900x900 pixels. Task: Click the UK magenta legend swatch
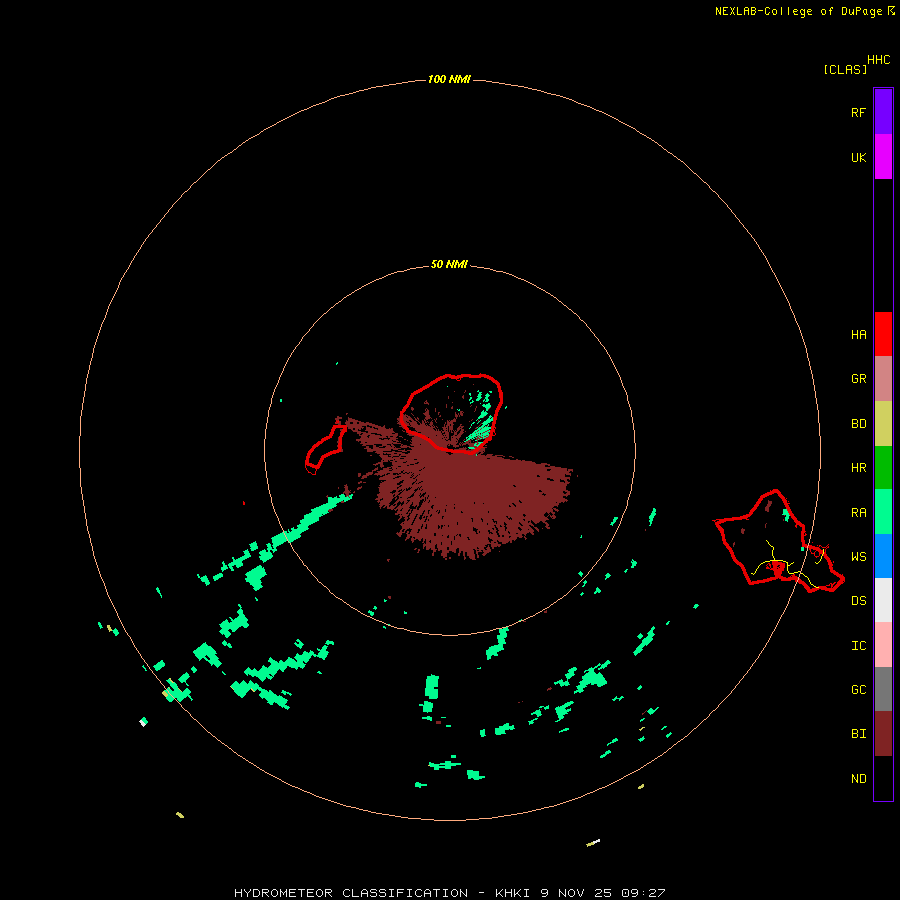(x=883, y=157)
